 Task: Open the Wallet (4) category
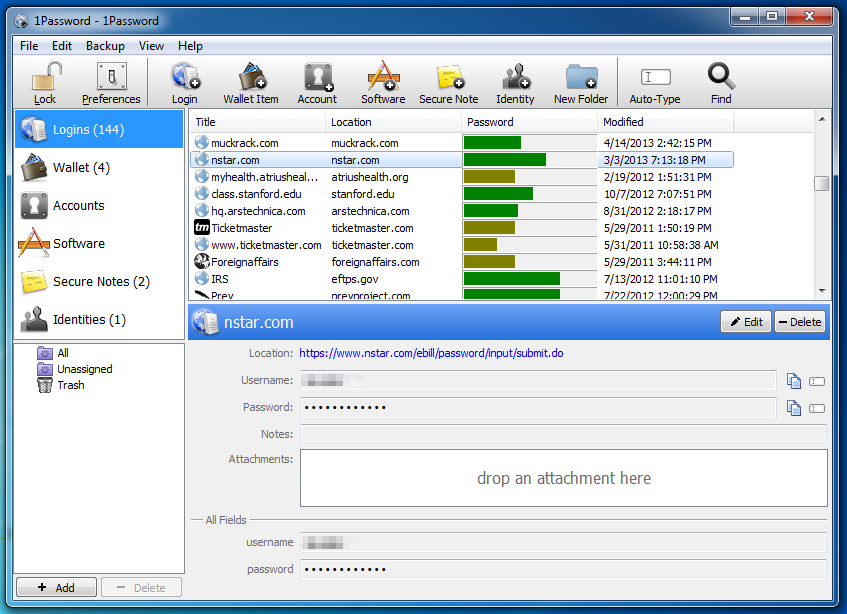99,167
